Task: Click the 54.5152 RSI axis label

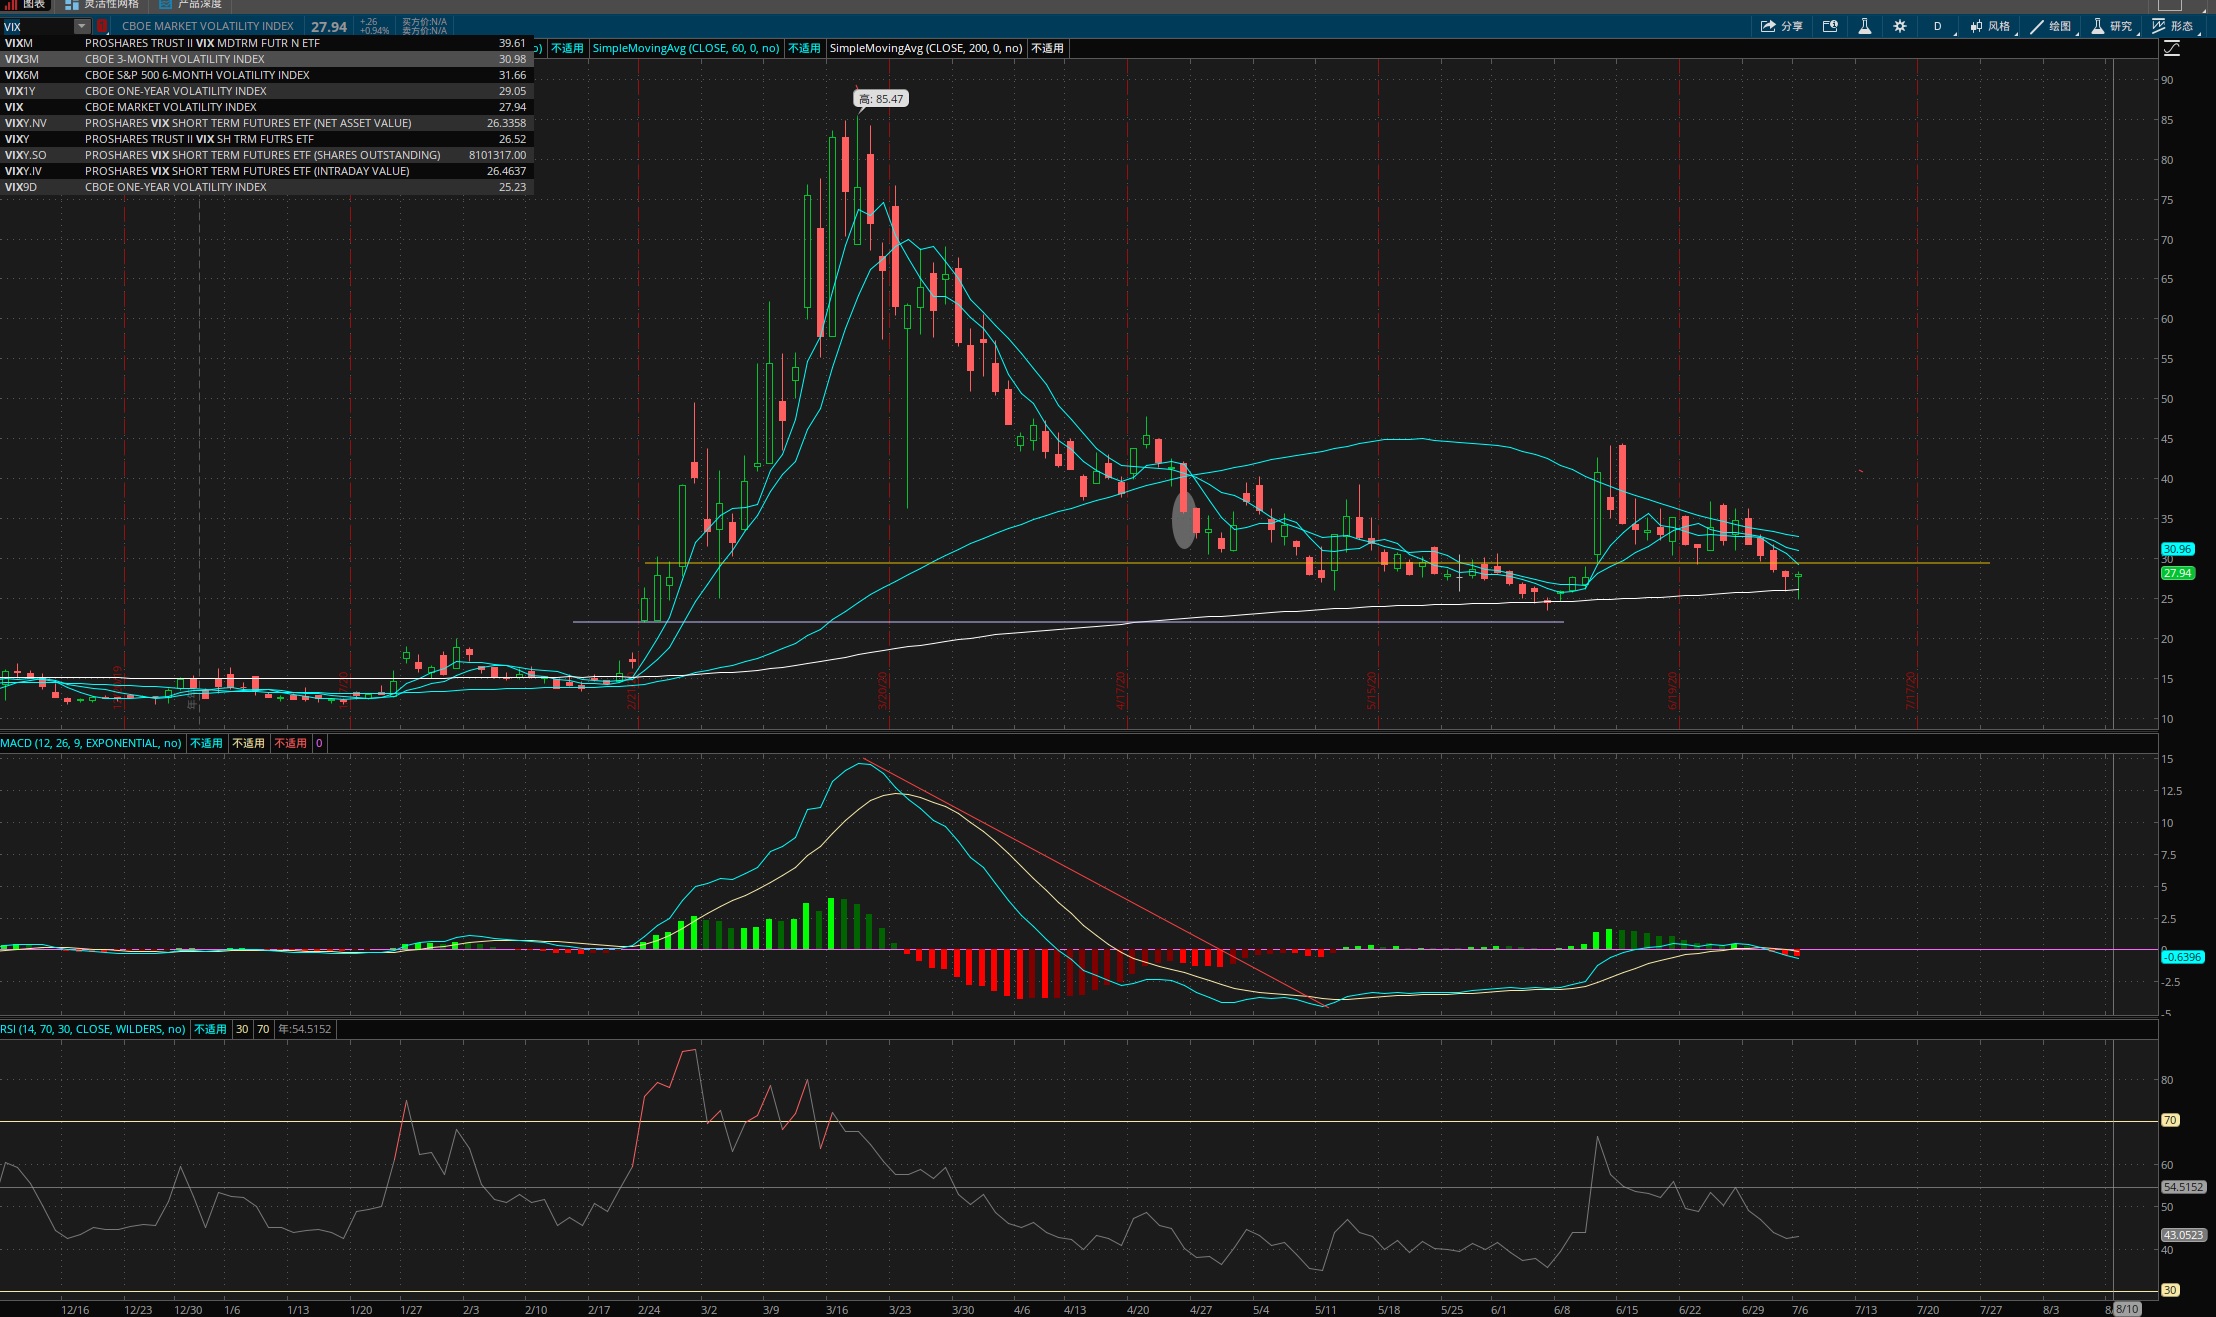Action: (2183, 1187)
